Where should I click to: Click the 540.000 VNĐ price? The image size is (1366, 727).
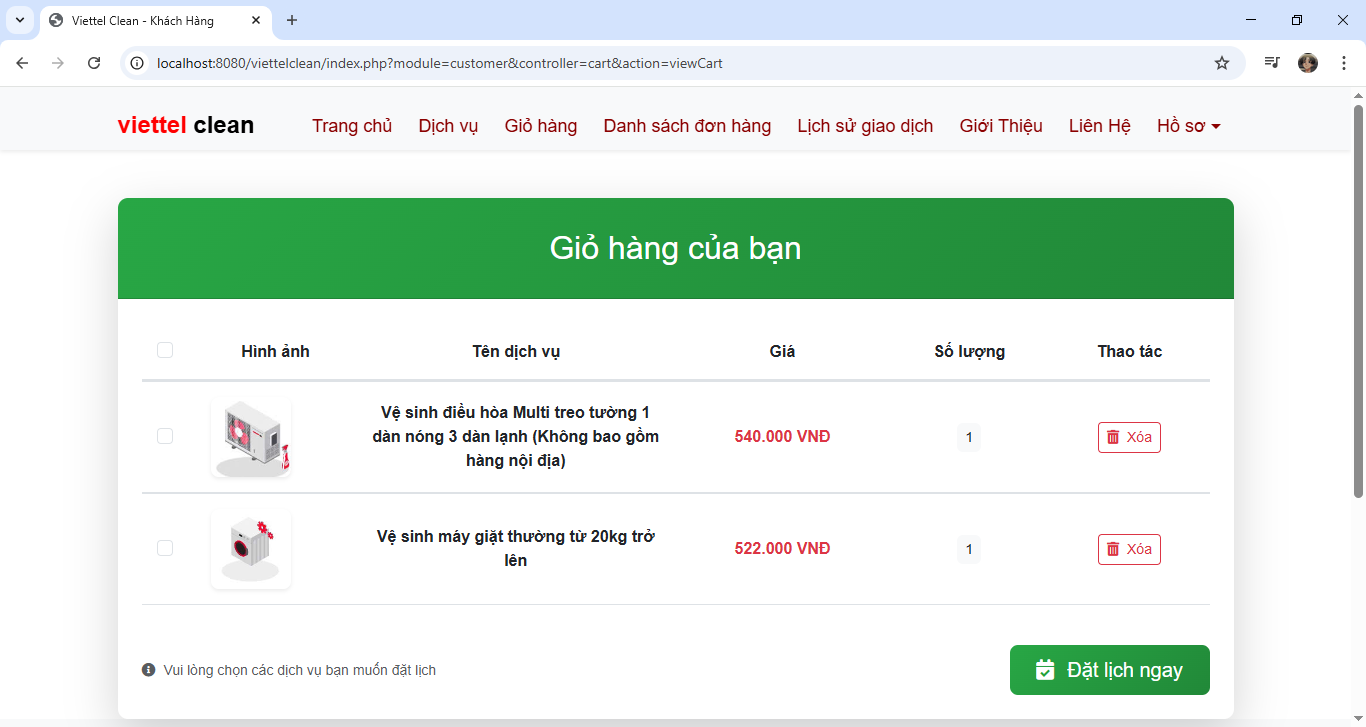pos(782,437)
